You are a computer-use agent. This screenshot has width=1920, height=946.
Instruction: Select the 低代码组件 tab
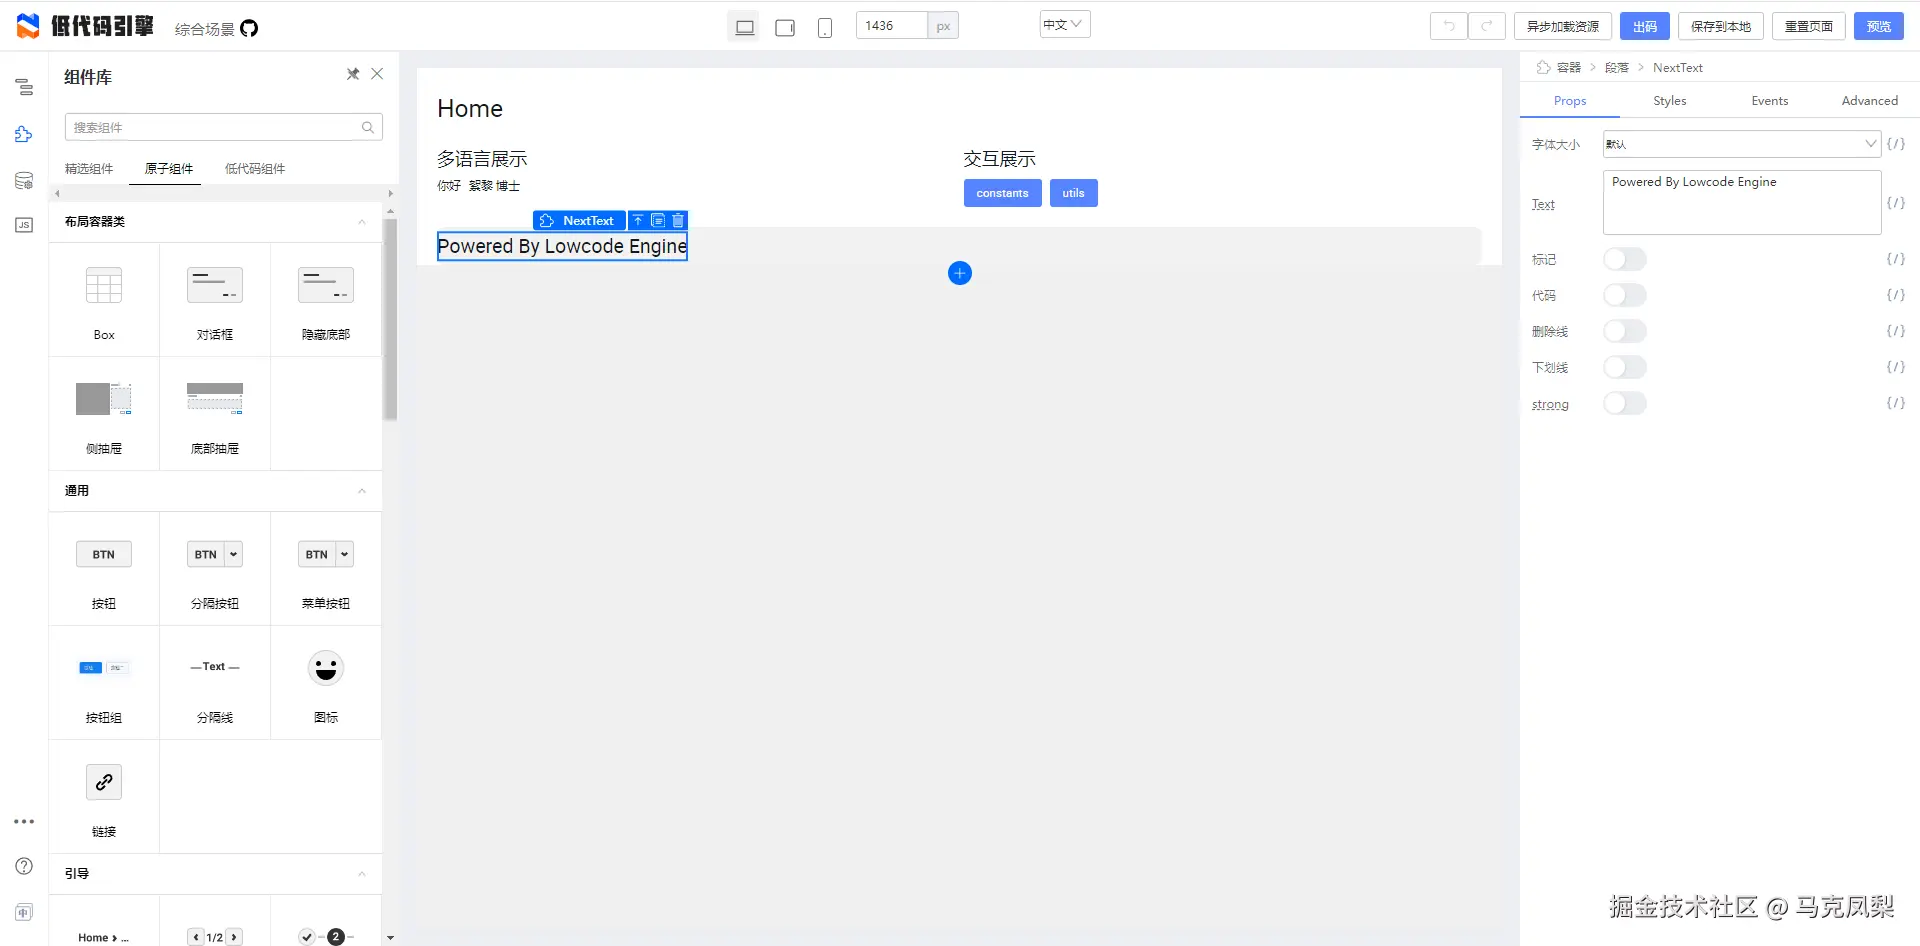[255, 169]
